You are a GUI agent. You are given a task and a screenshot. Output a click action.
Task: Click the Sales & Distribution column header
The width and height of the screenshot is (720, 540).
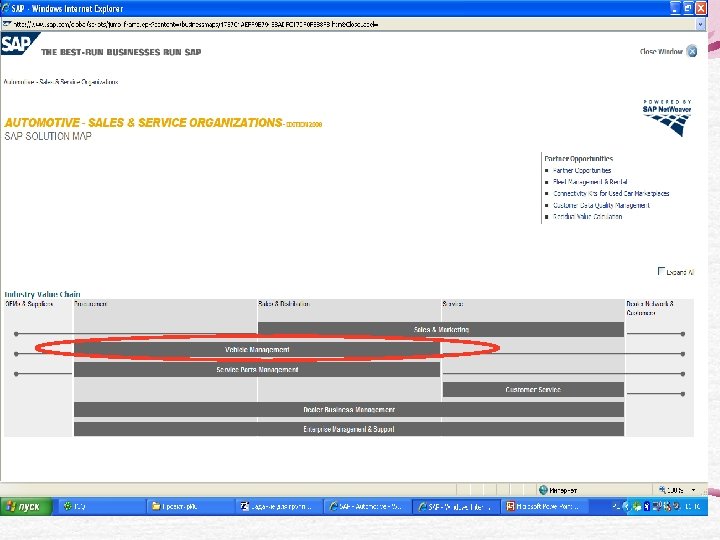(284, 304)
